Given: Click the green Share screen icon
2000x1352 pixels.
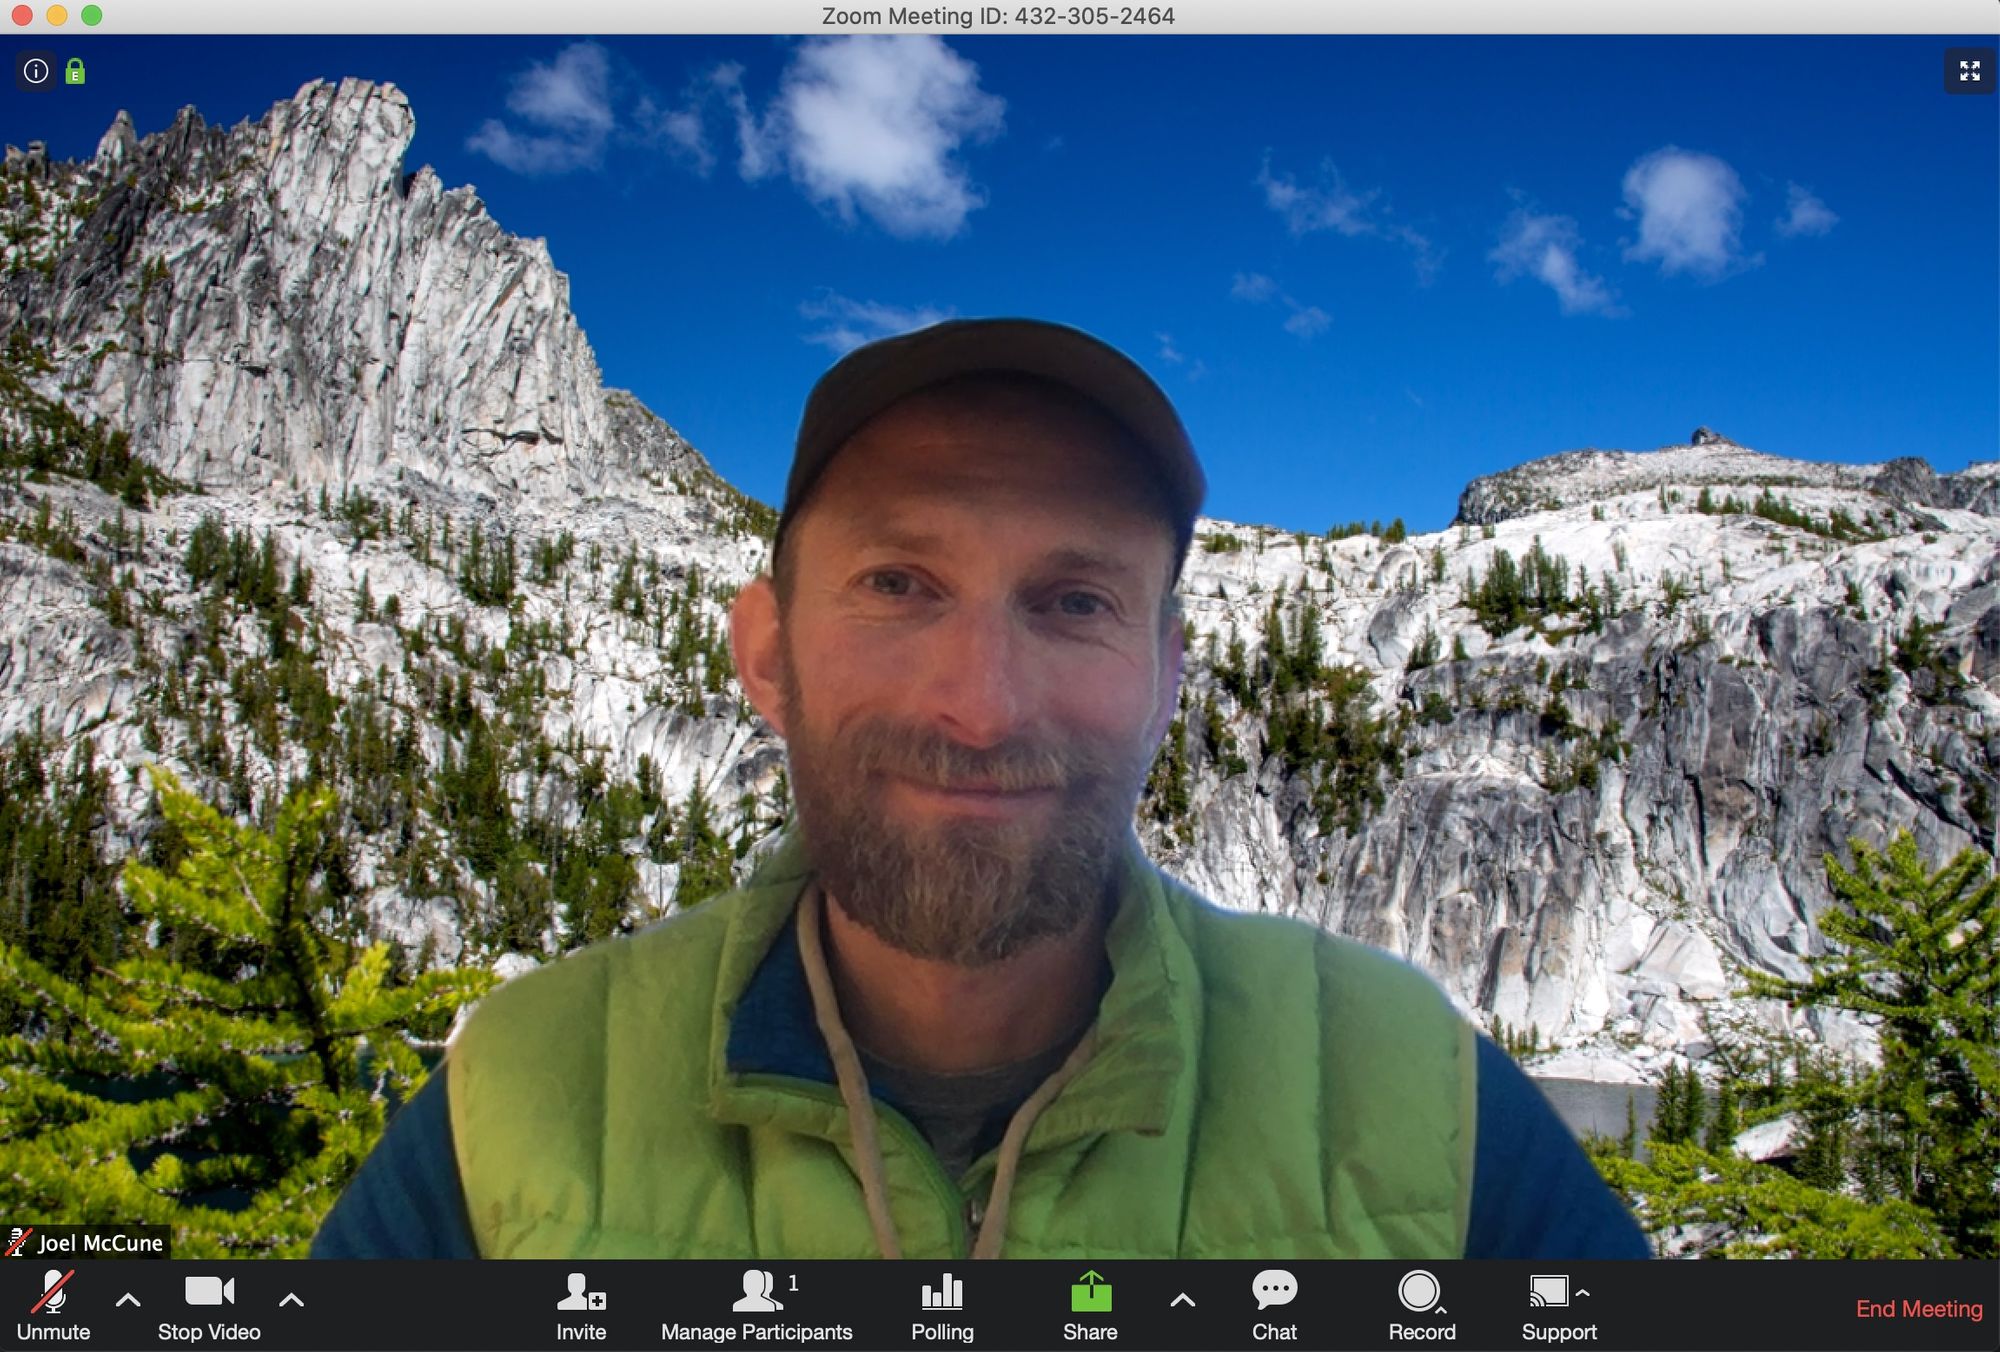Looking at the screenshot, I should coord(1090,1291).
